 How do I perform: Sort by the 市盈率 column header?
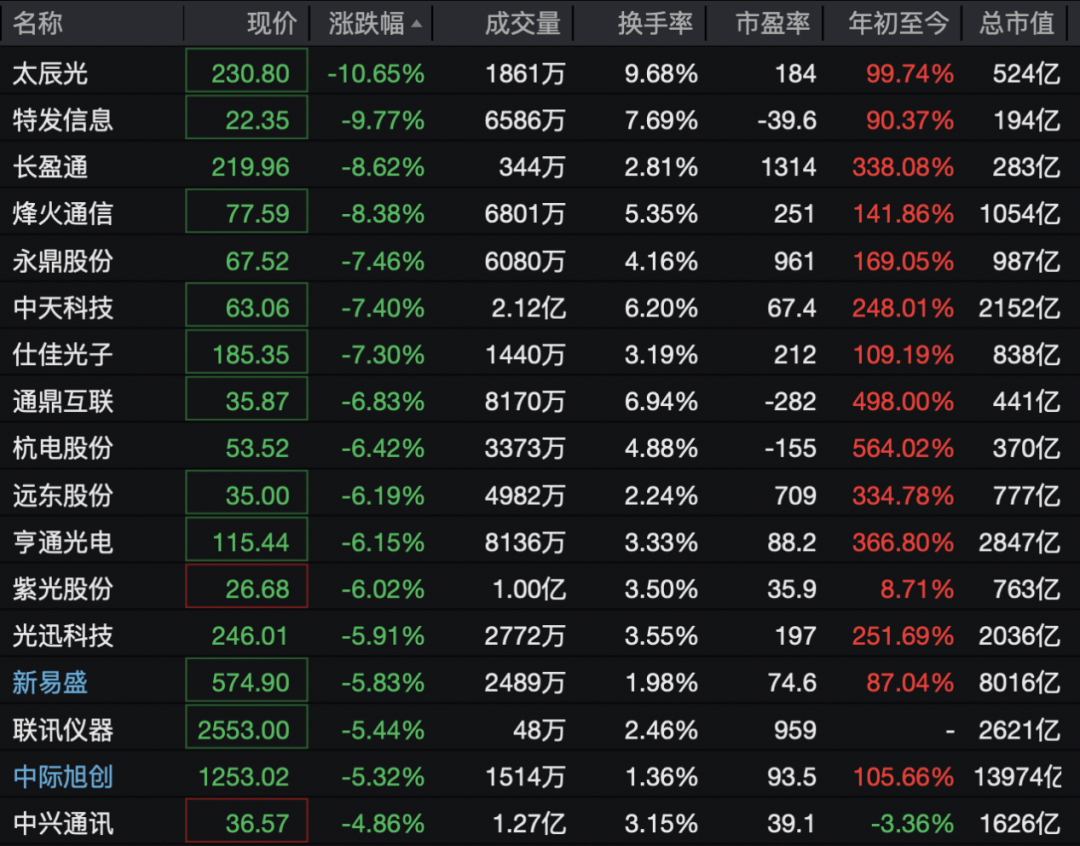[773, 23]
